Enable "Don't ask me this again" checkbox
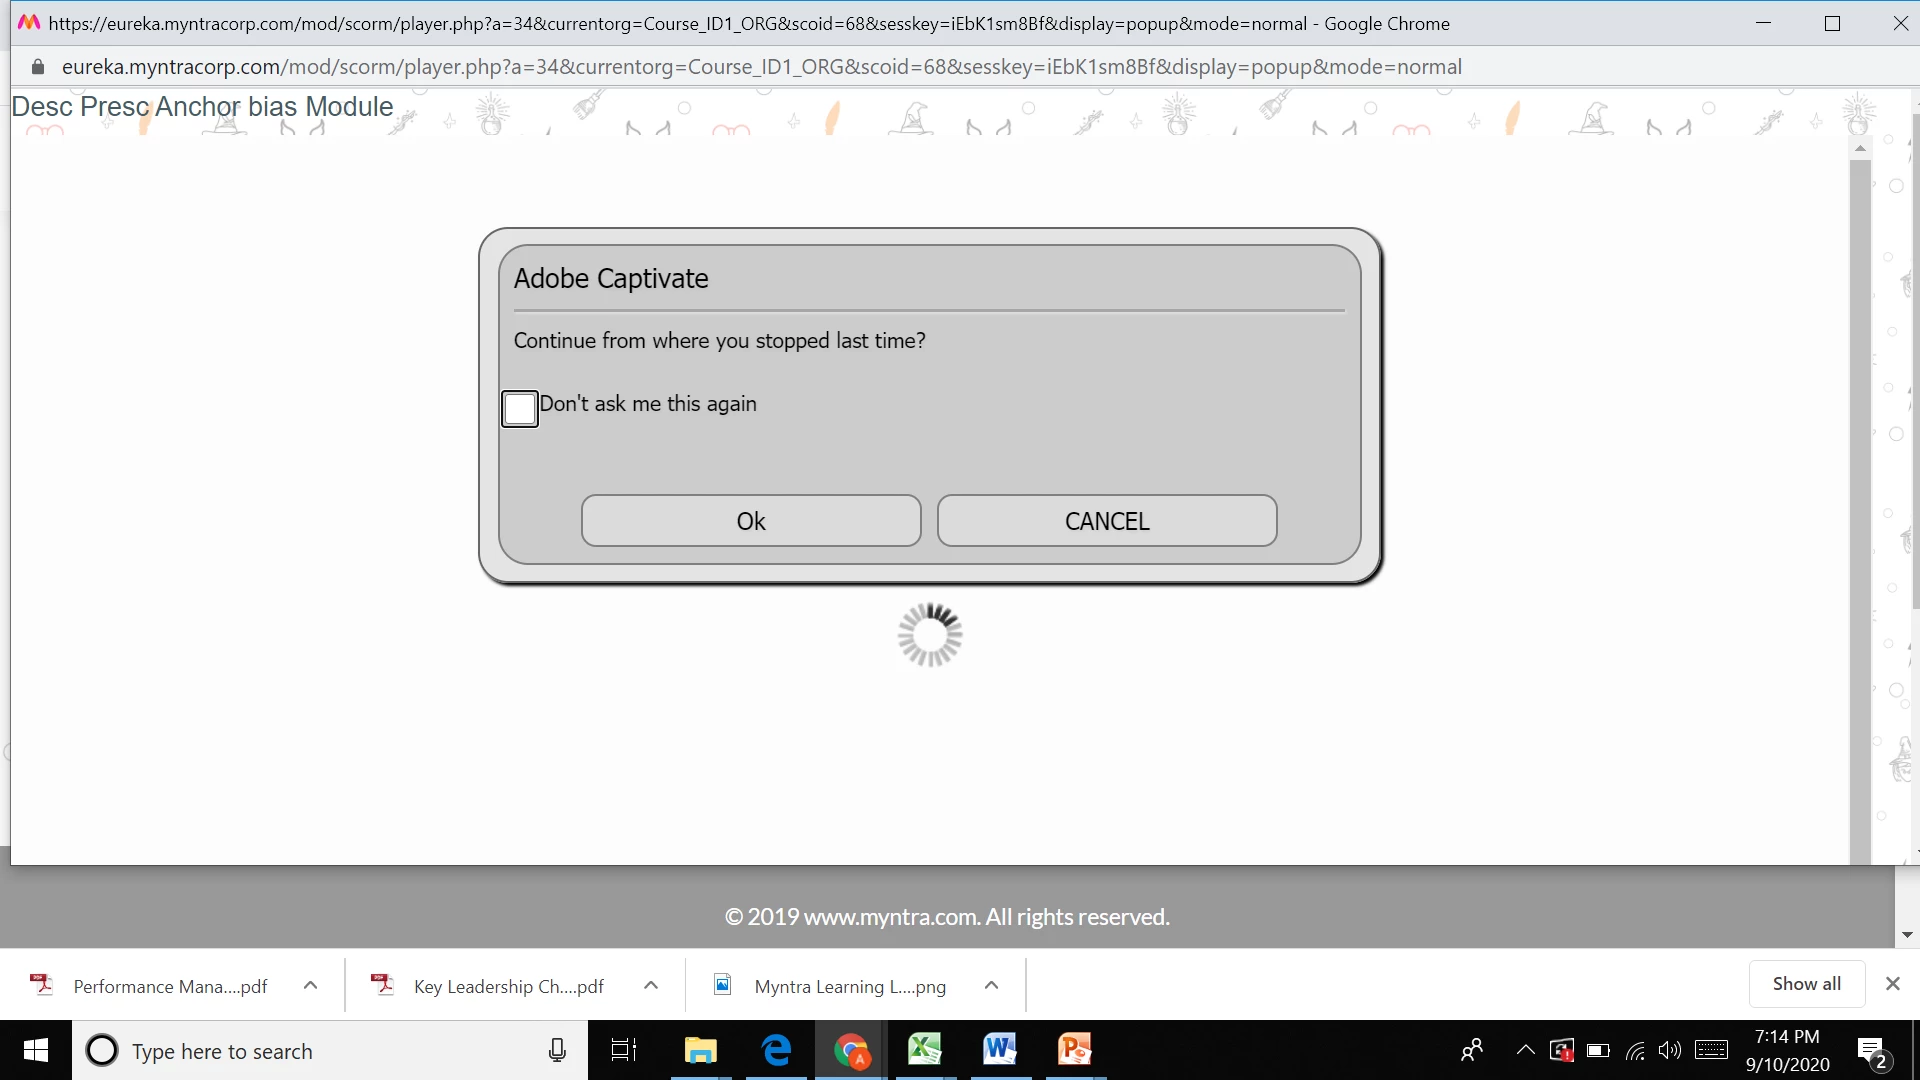 click(519, 408)
